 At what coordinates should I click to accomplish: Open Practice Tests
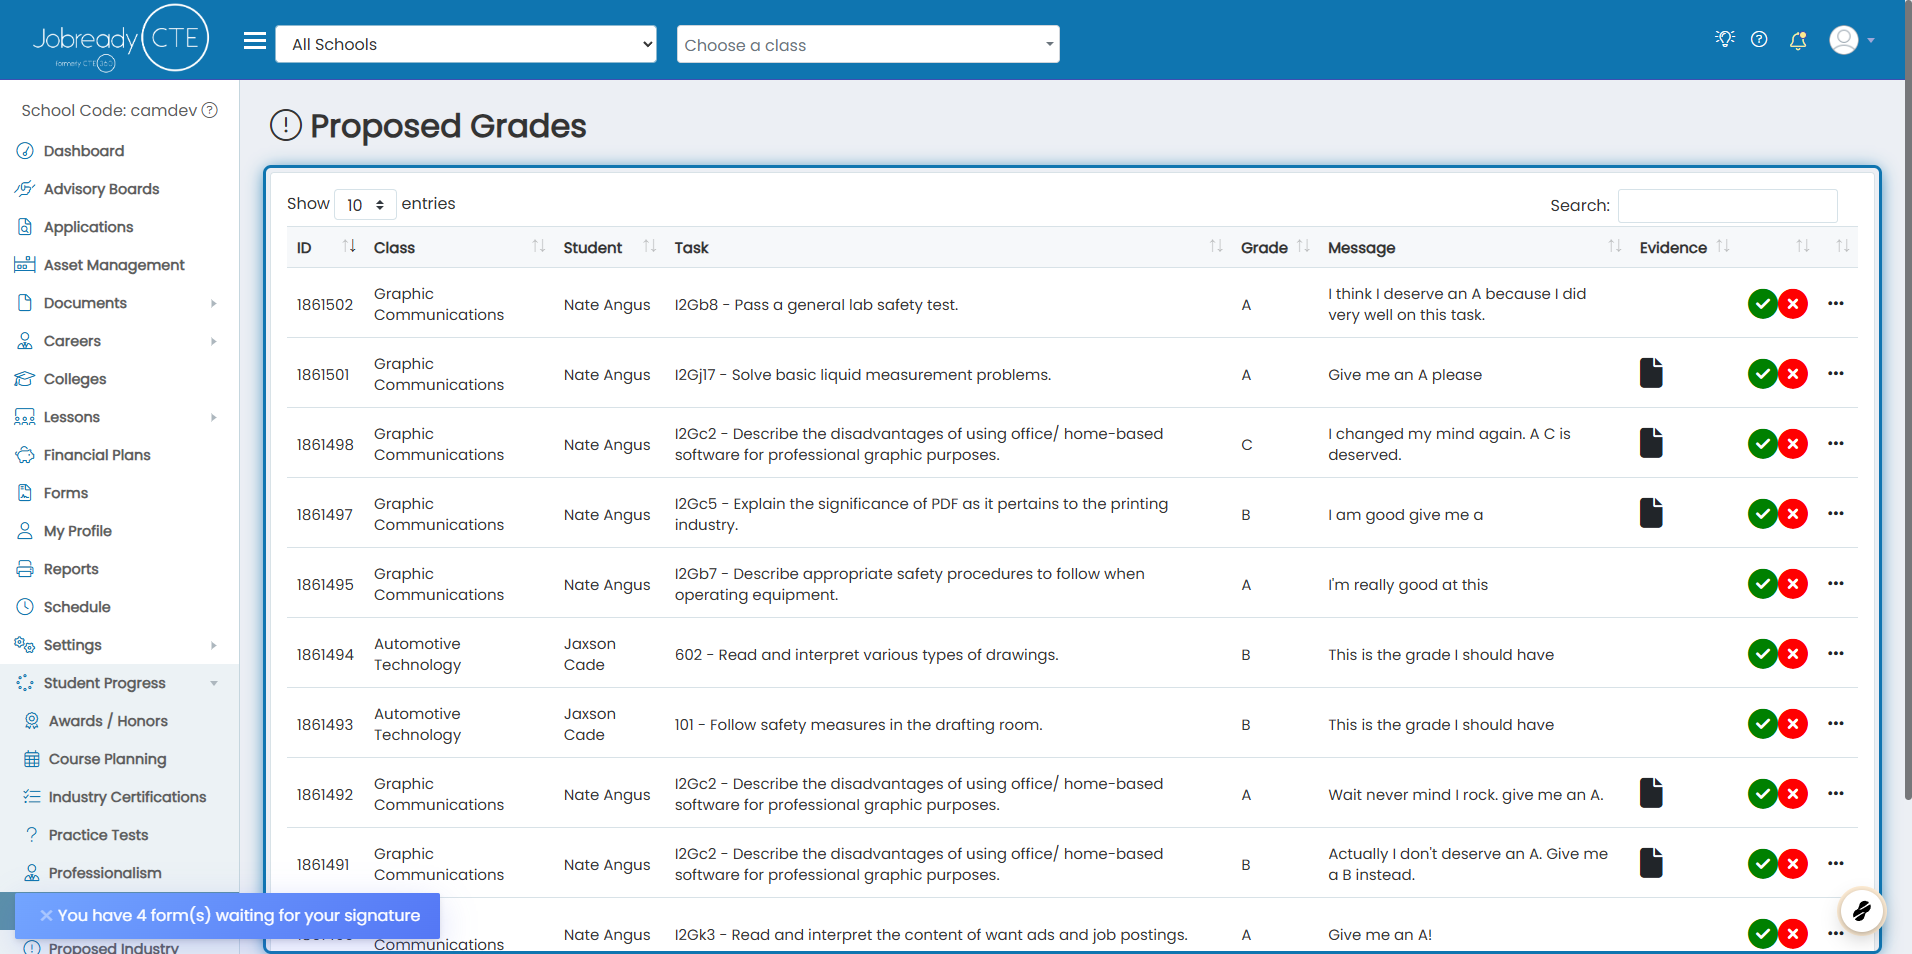(x=98, y=835)
